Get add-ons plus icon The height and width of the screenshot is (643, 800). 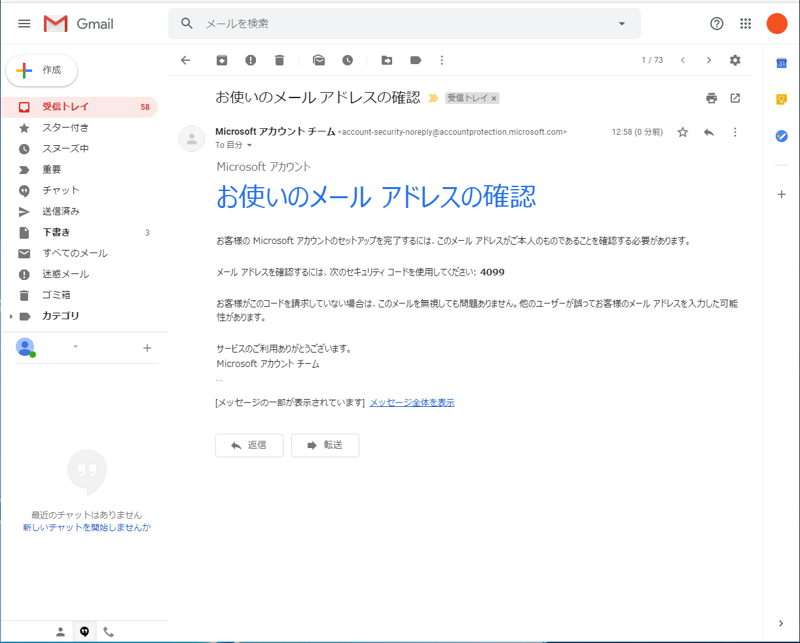point(781,194)
